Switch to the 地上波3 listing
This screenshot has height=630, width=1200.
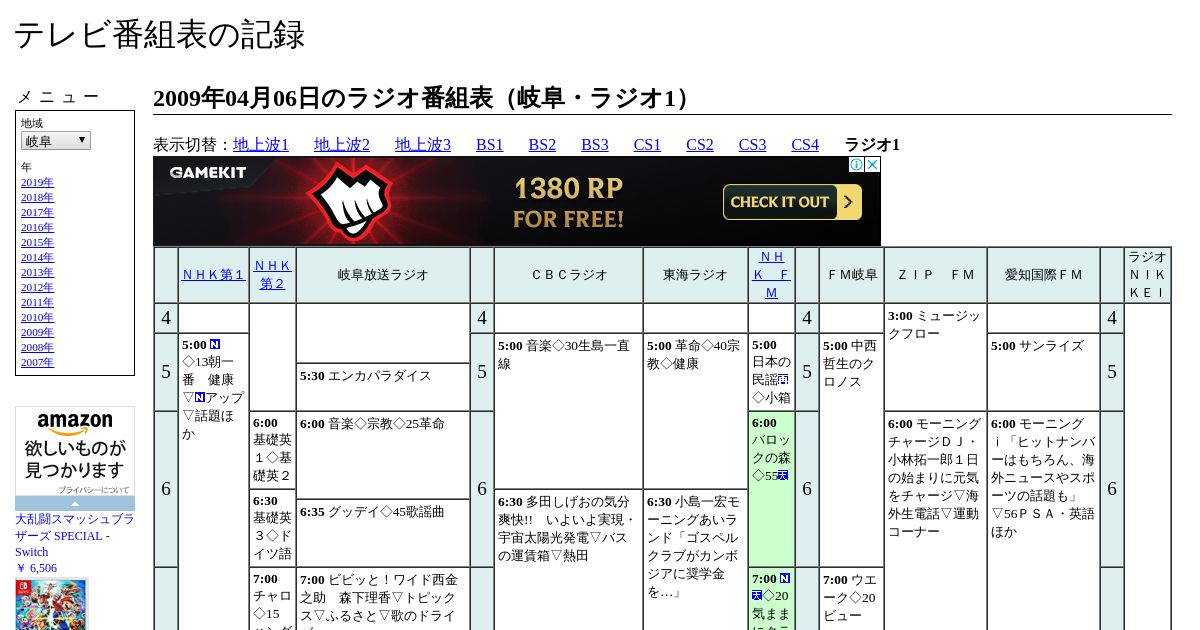pos(423,145)
